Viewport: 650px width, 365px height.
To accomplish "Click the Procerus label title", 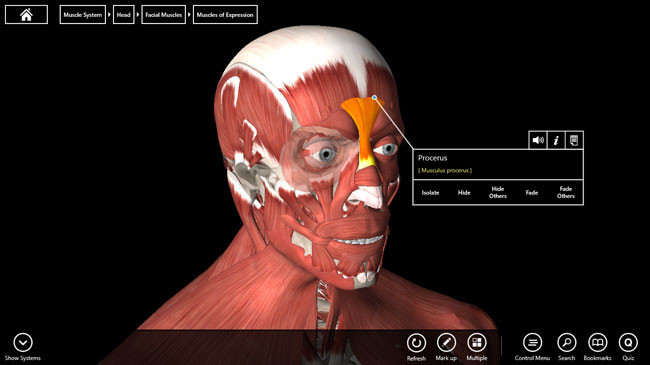I will pyautogui.click(x=432, y=158).
